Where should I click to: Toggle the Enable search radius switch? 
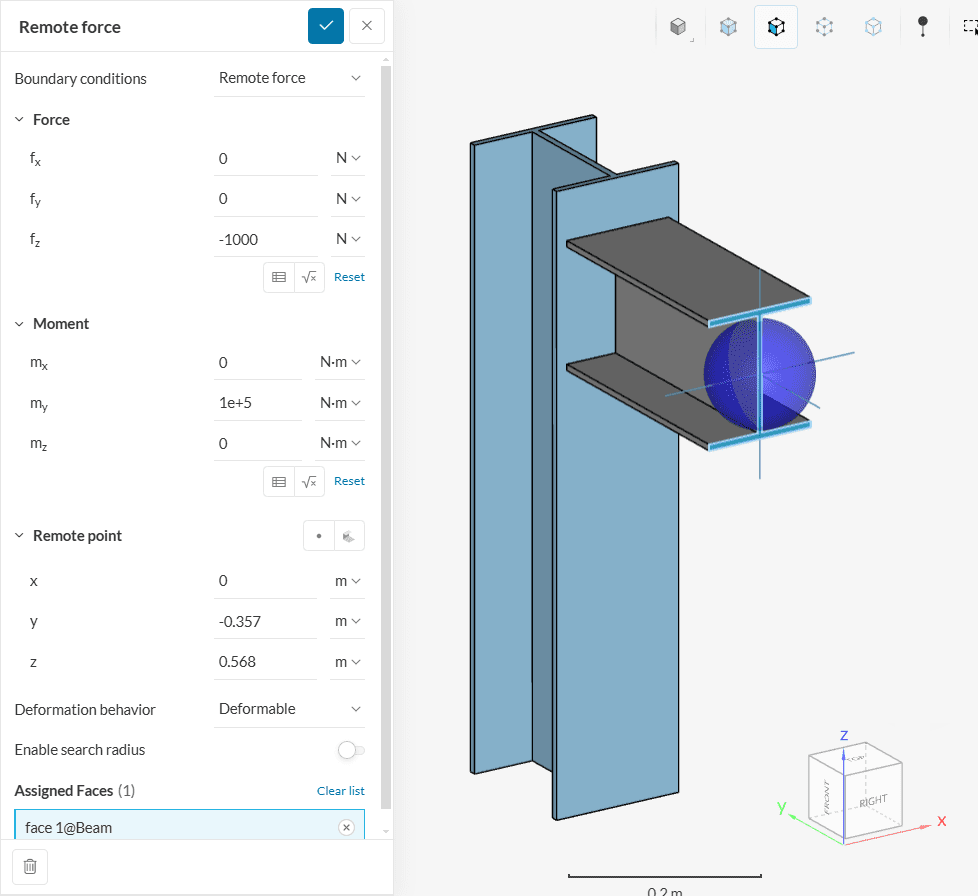pyautogui.click(x=351, y=750)
